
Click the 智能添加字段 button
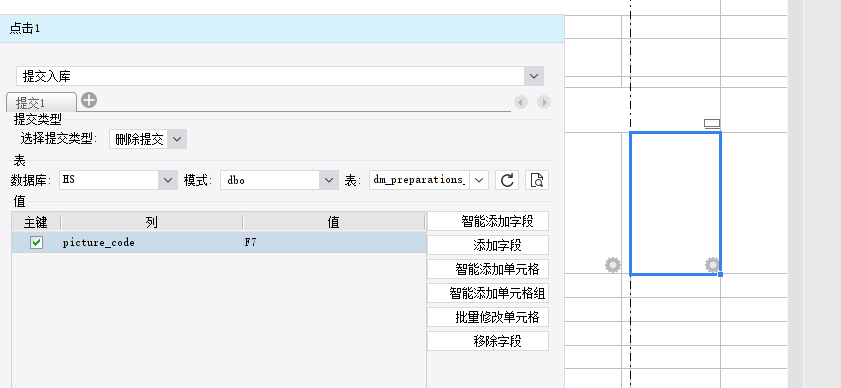click(488, 221)
